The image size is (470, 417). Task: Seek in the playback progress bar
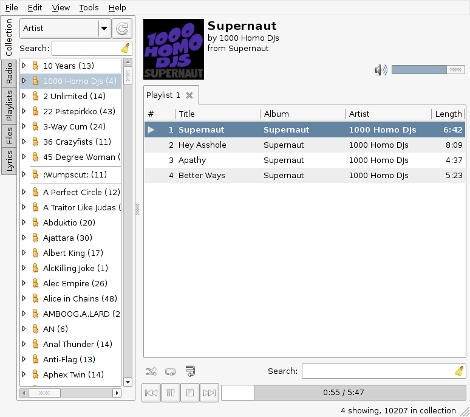click(x=344, y=393)
